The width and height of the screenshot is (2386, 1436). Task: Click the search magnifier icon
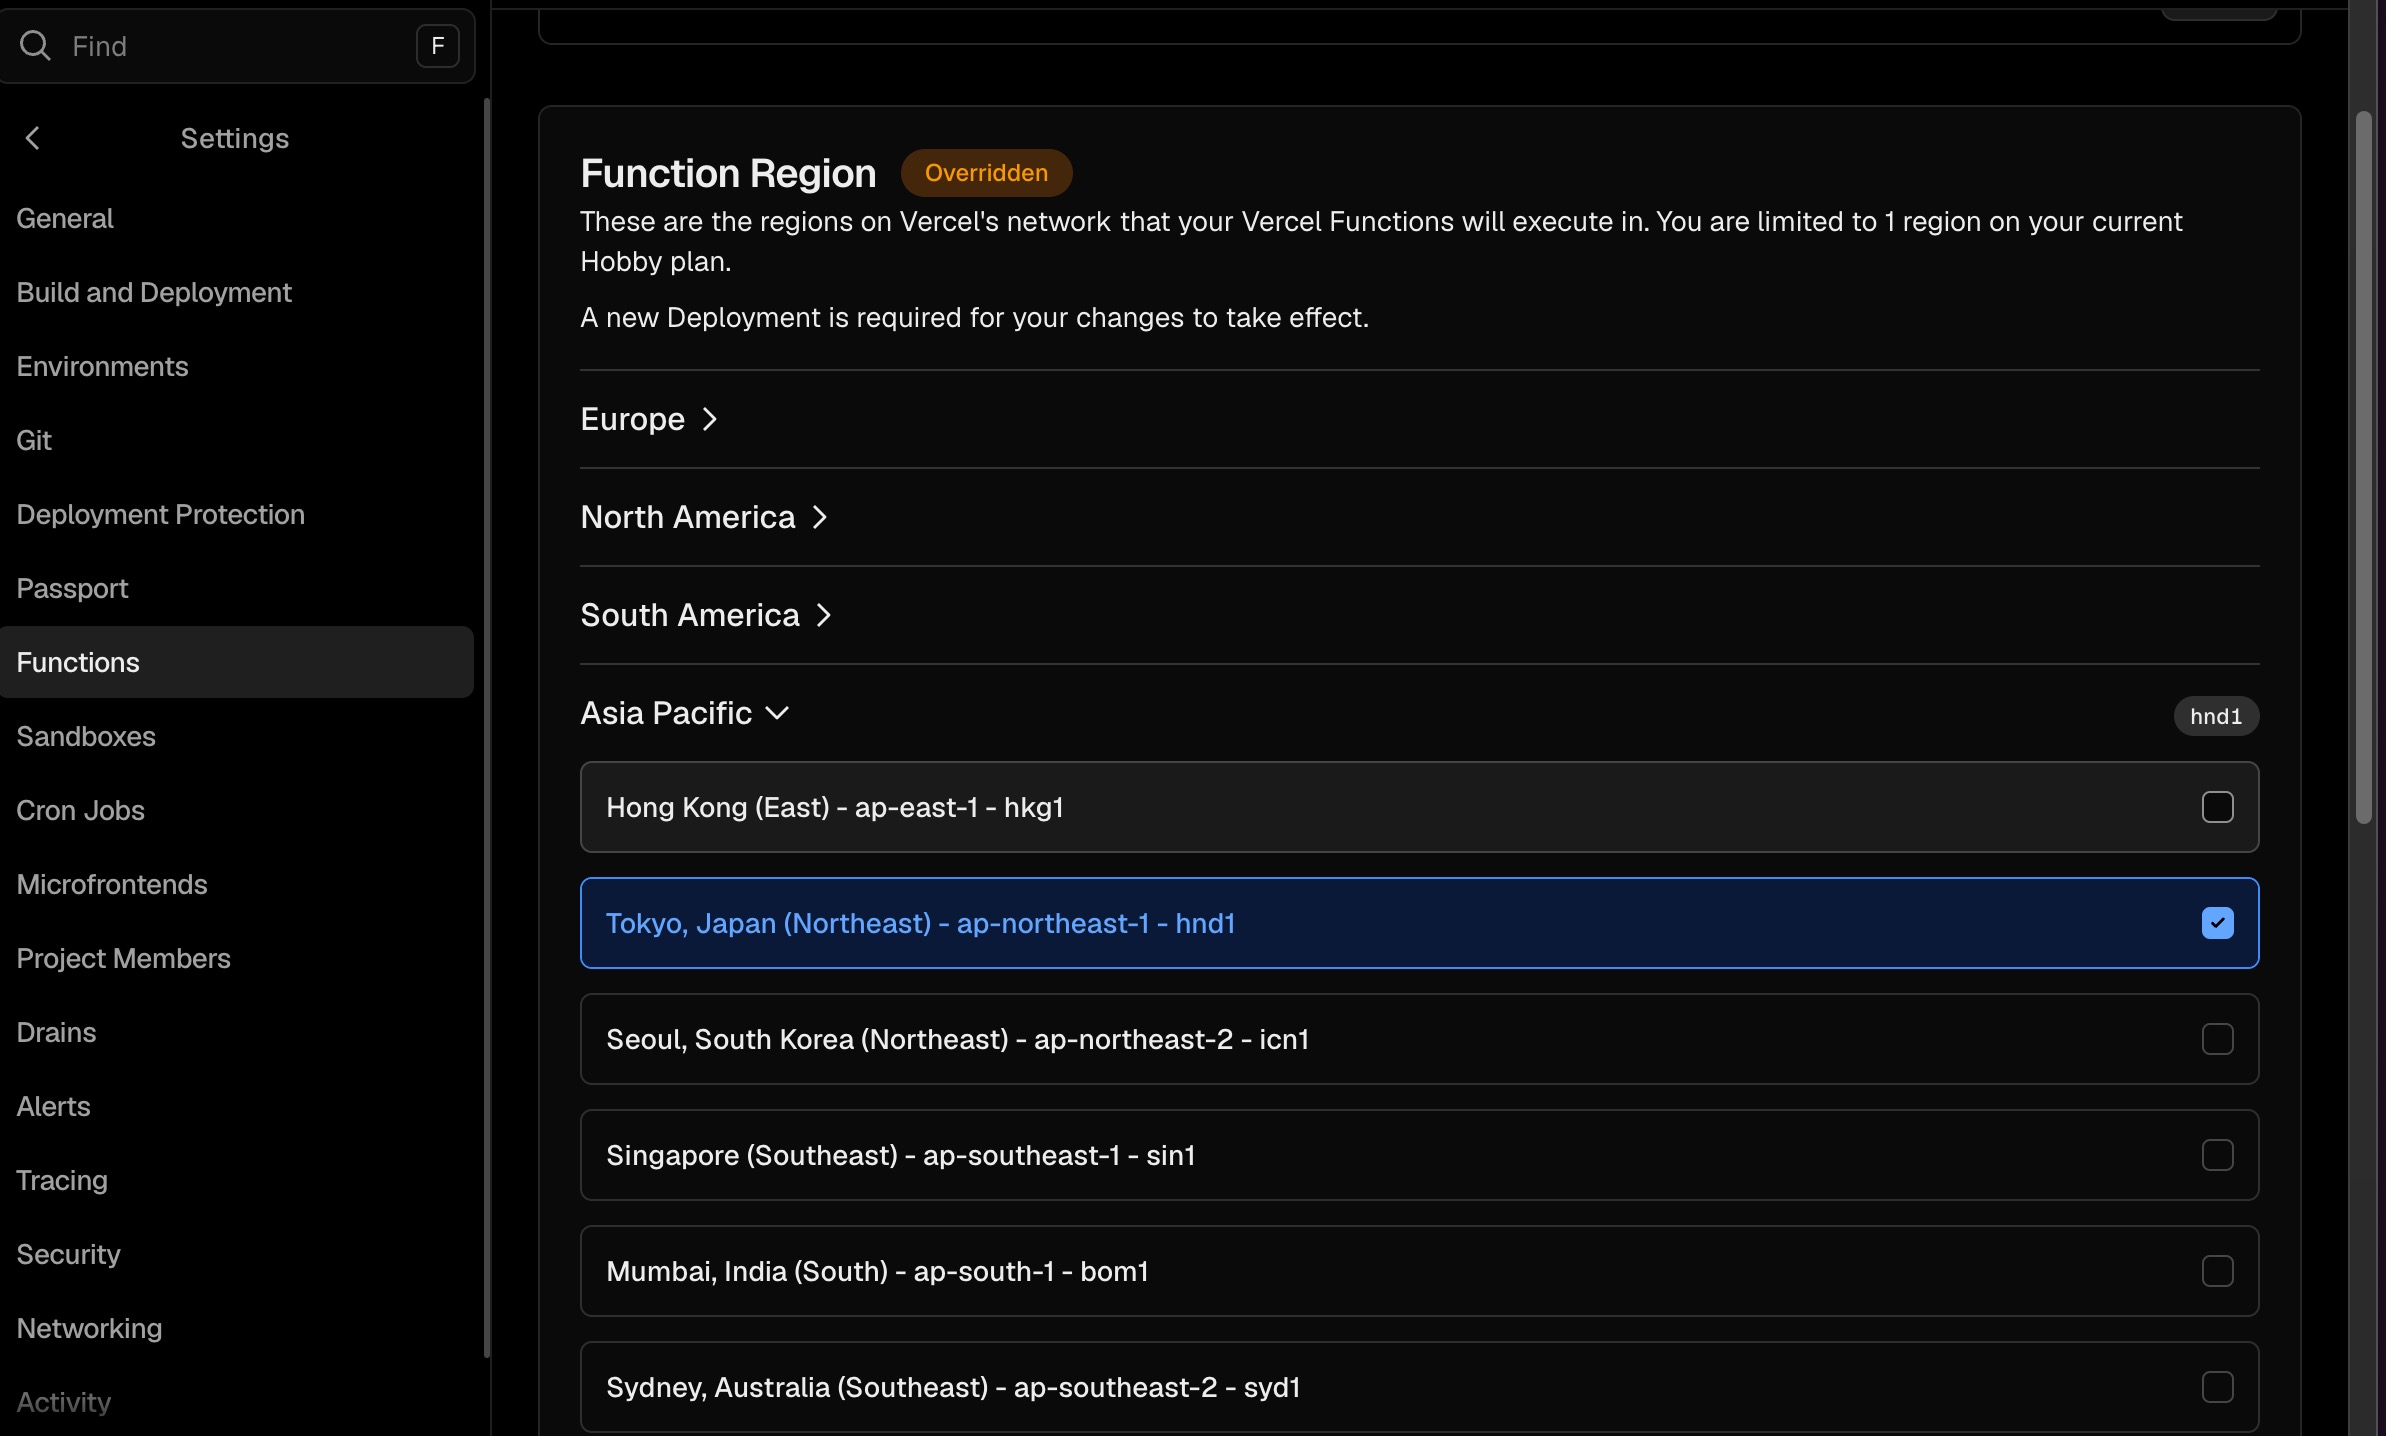tap(35, 45)
